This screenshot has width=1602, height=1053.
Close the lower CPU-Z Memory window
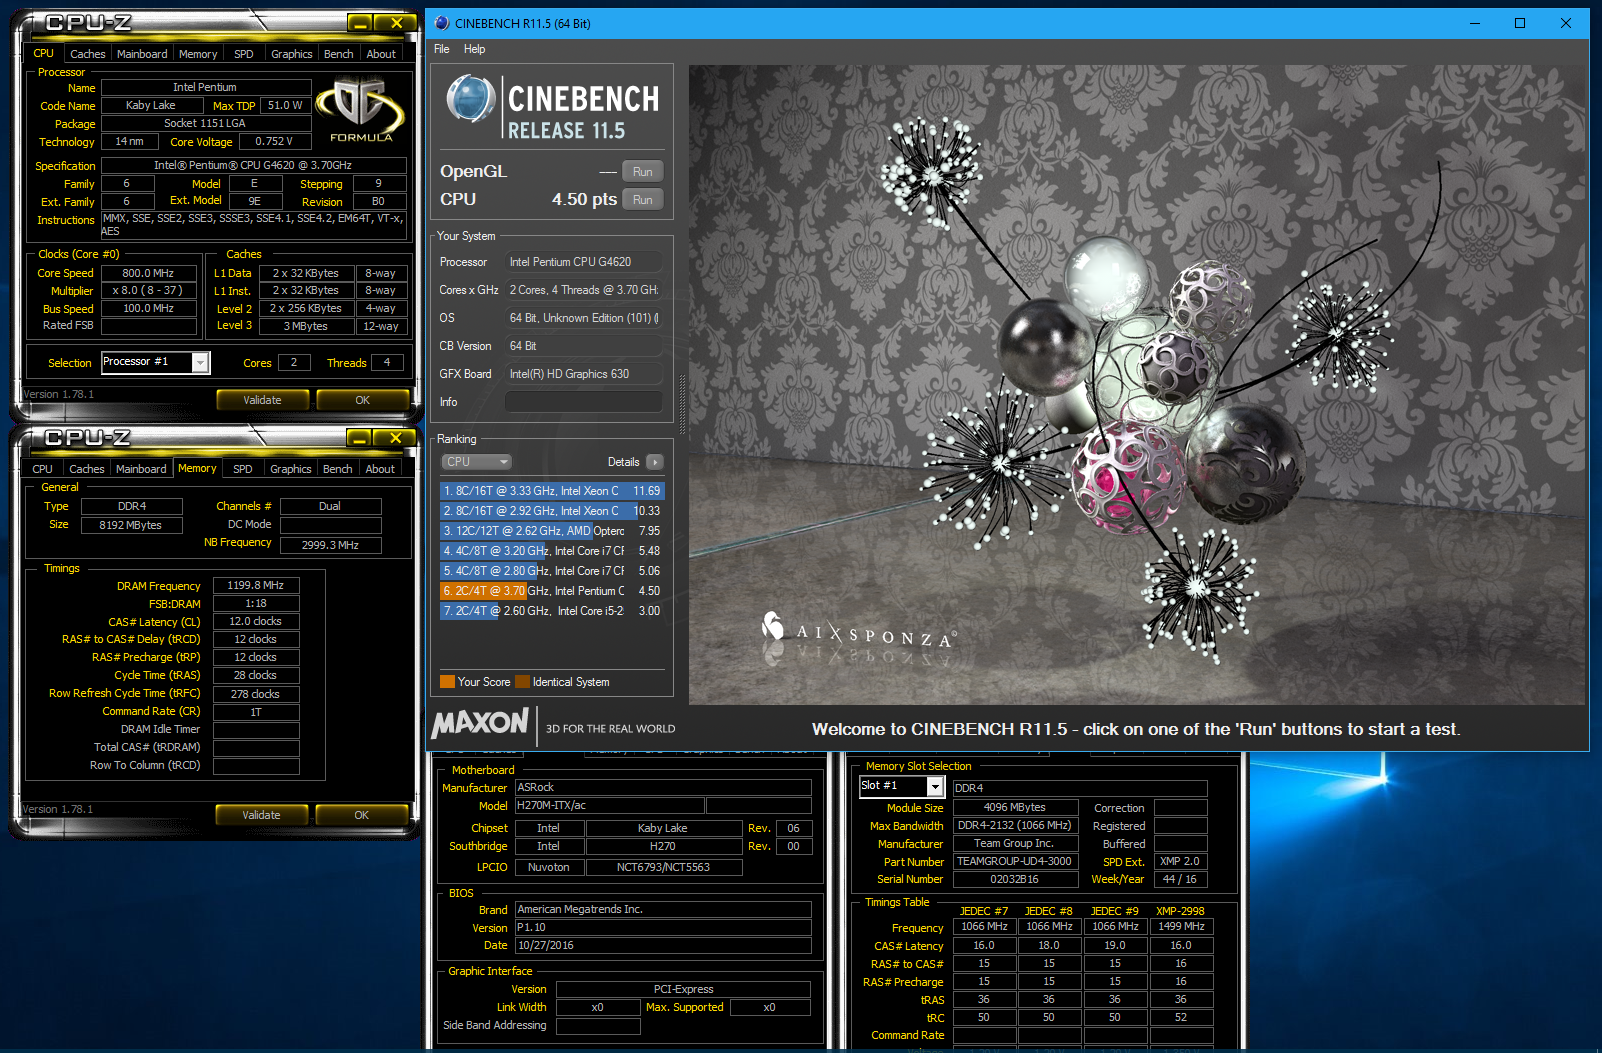click(395, 437)
